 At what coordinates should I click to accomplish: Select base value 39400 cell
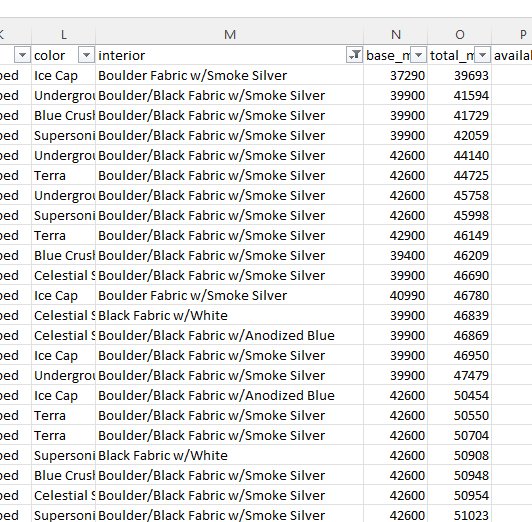click(396, 255)
